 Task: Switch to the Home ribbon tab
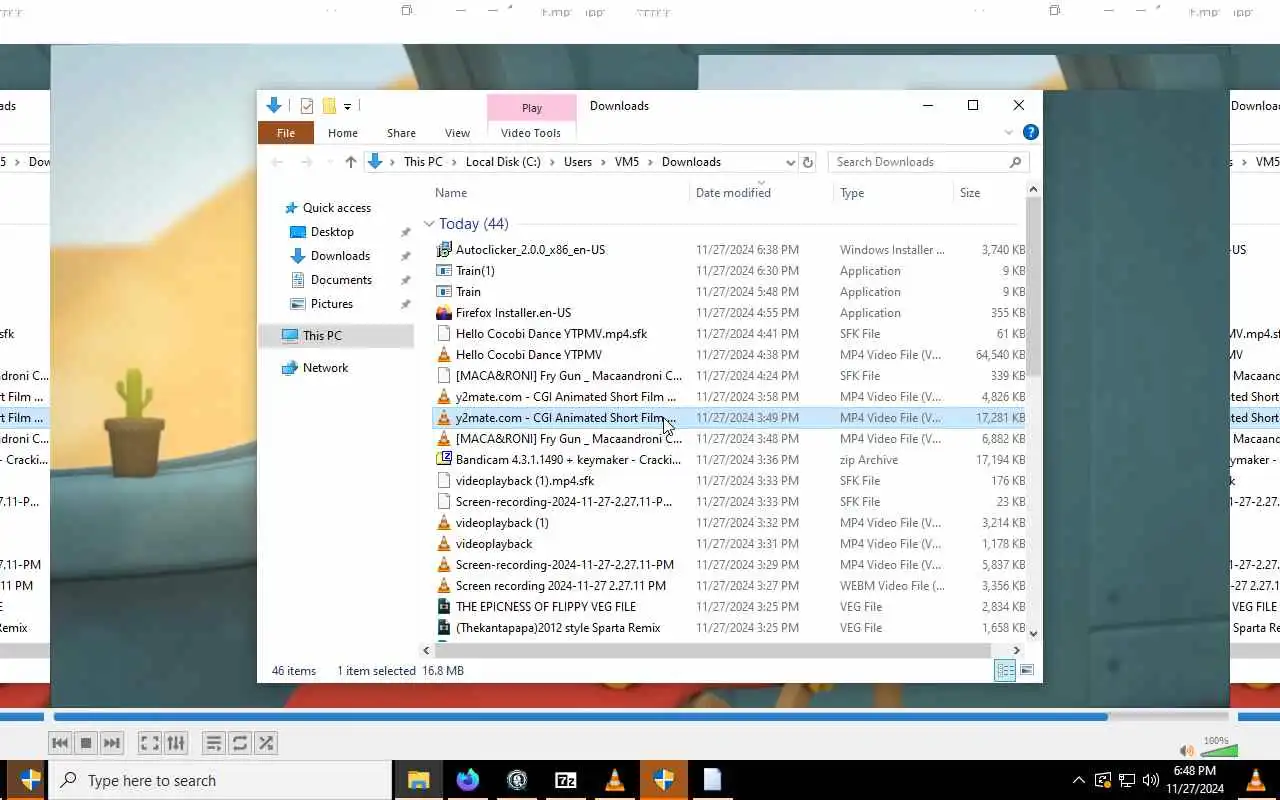(x=343, y=133)
